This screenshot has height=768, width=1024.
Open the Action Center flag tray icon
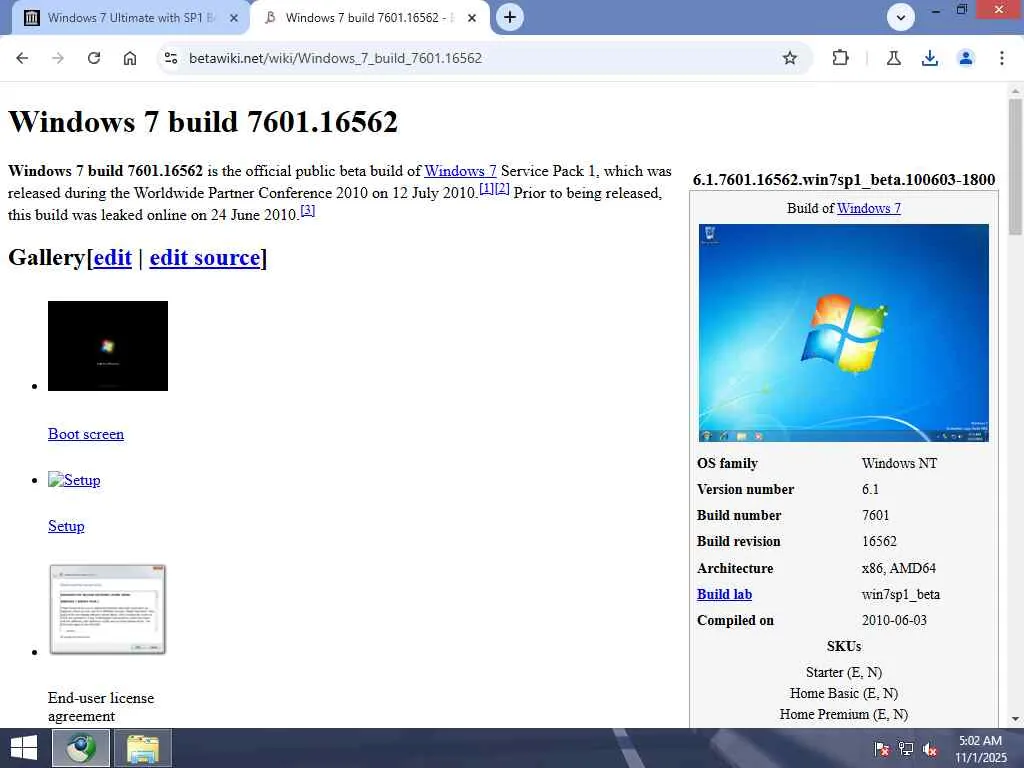[x=881, y=749]
